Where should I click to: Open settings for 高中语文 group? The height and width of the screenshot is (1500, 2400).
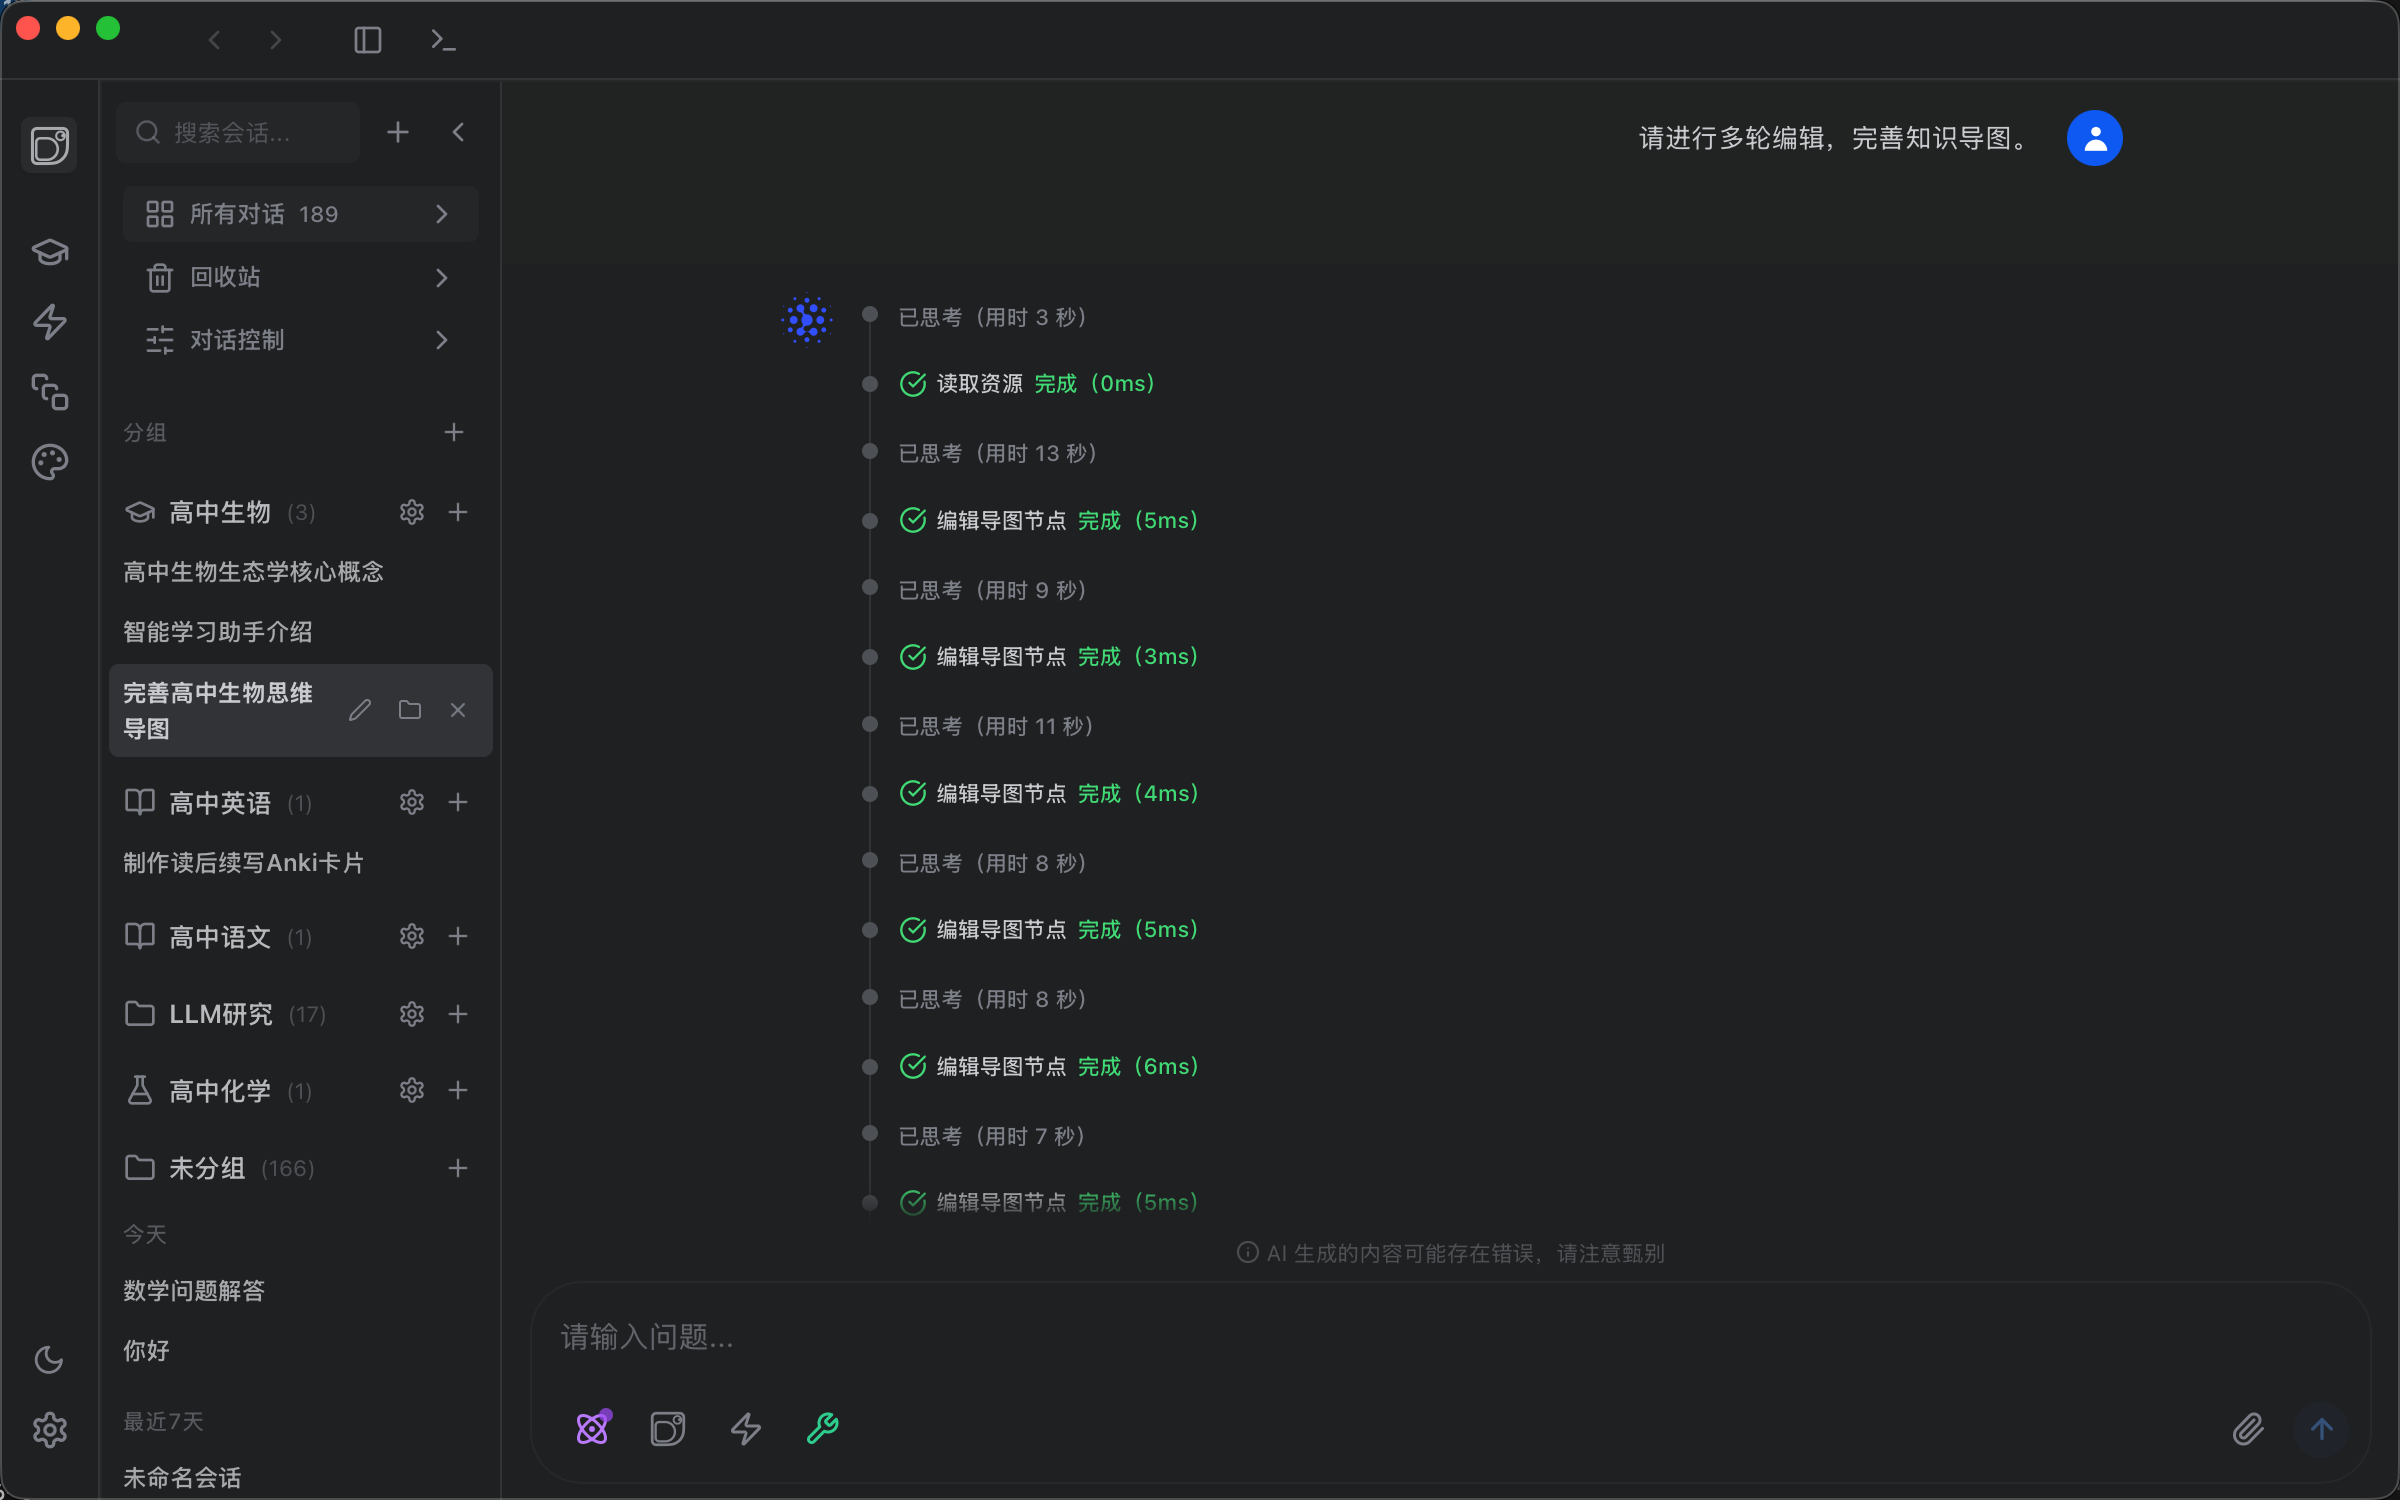click(412, 936)
